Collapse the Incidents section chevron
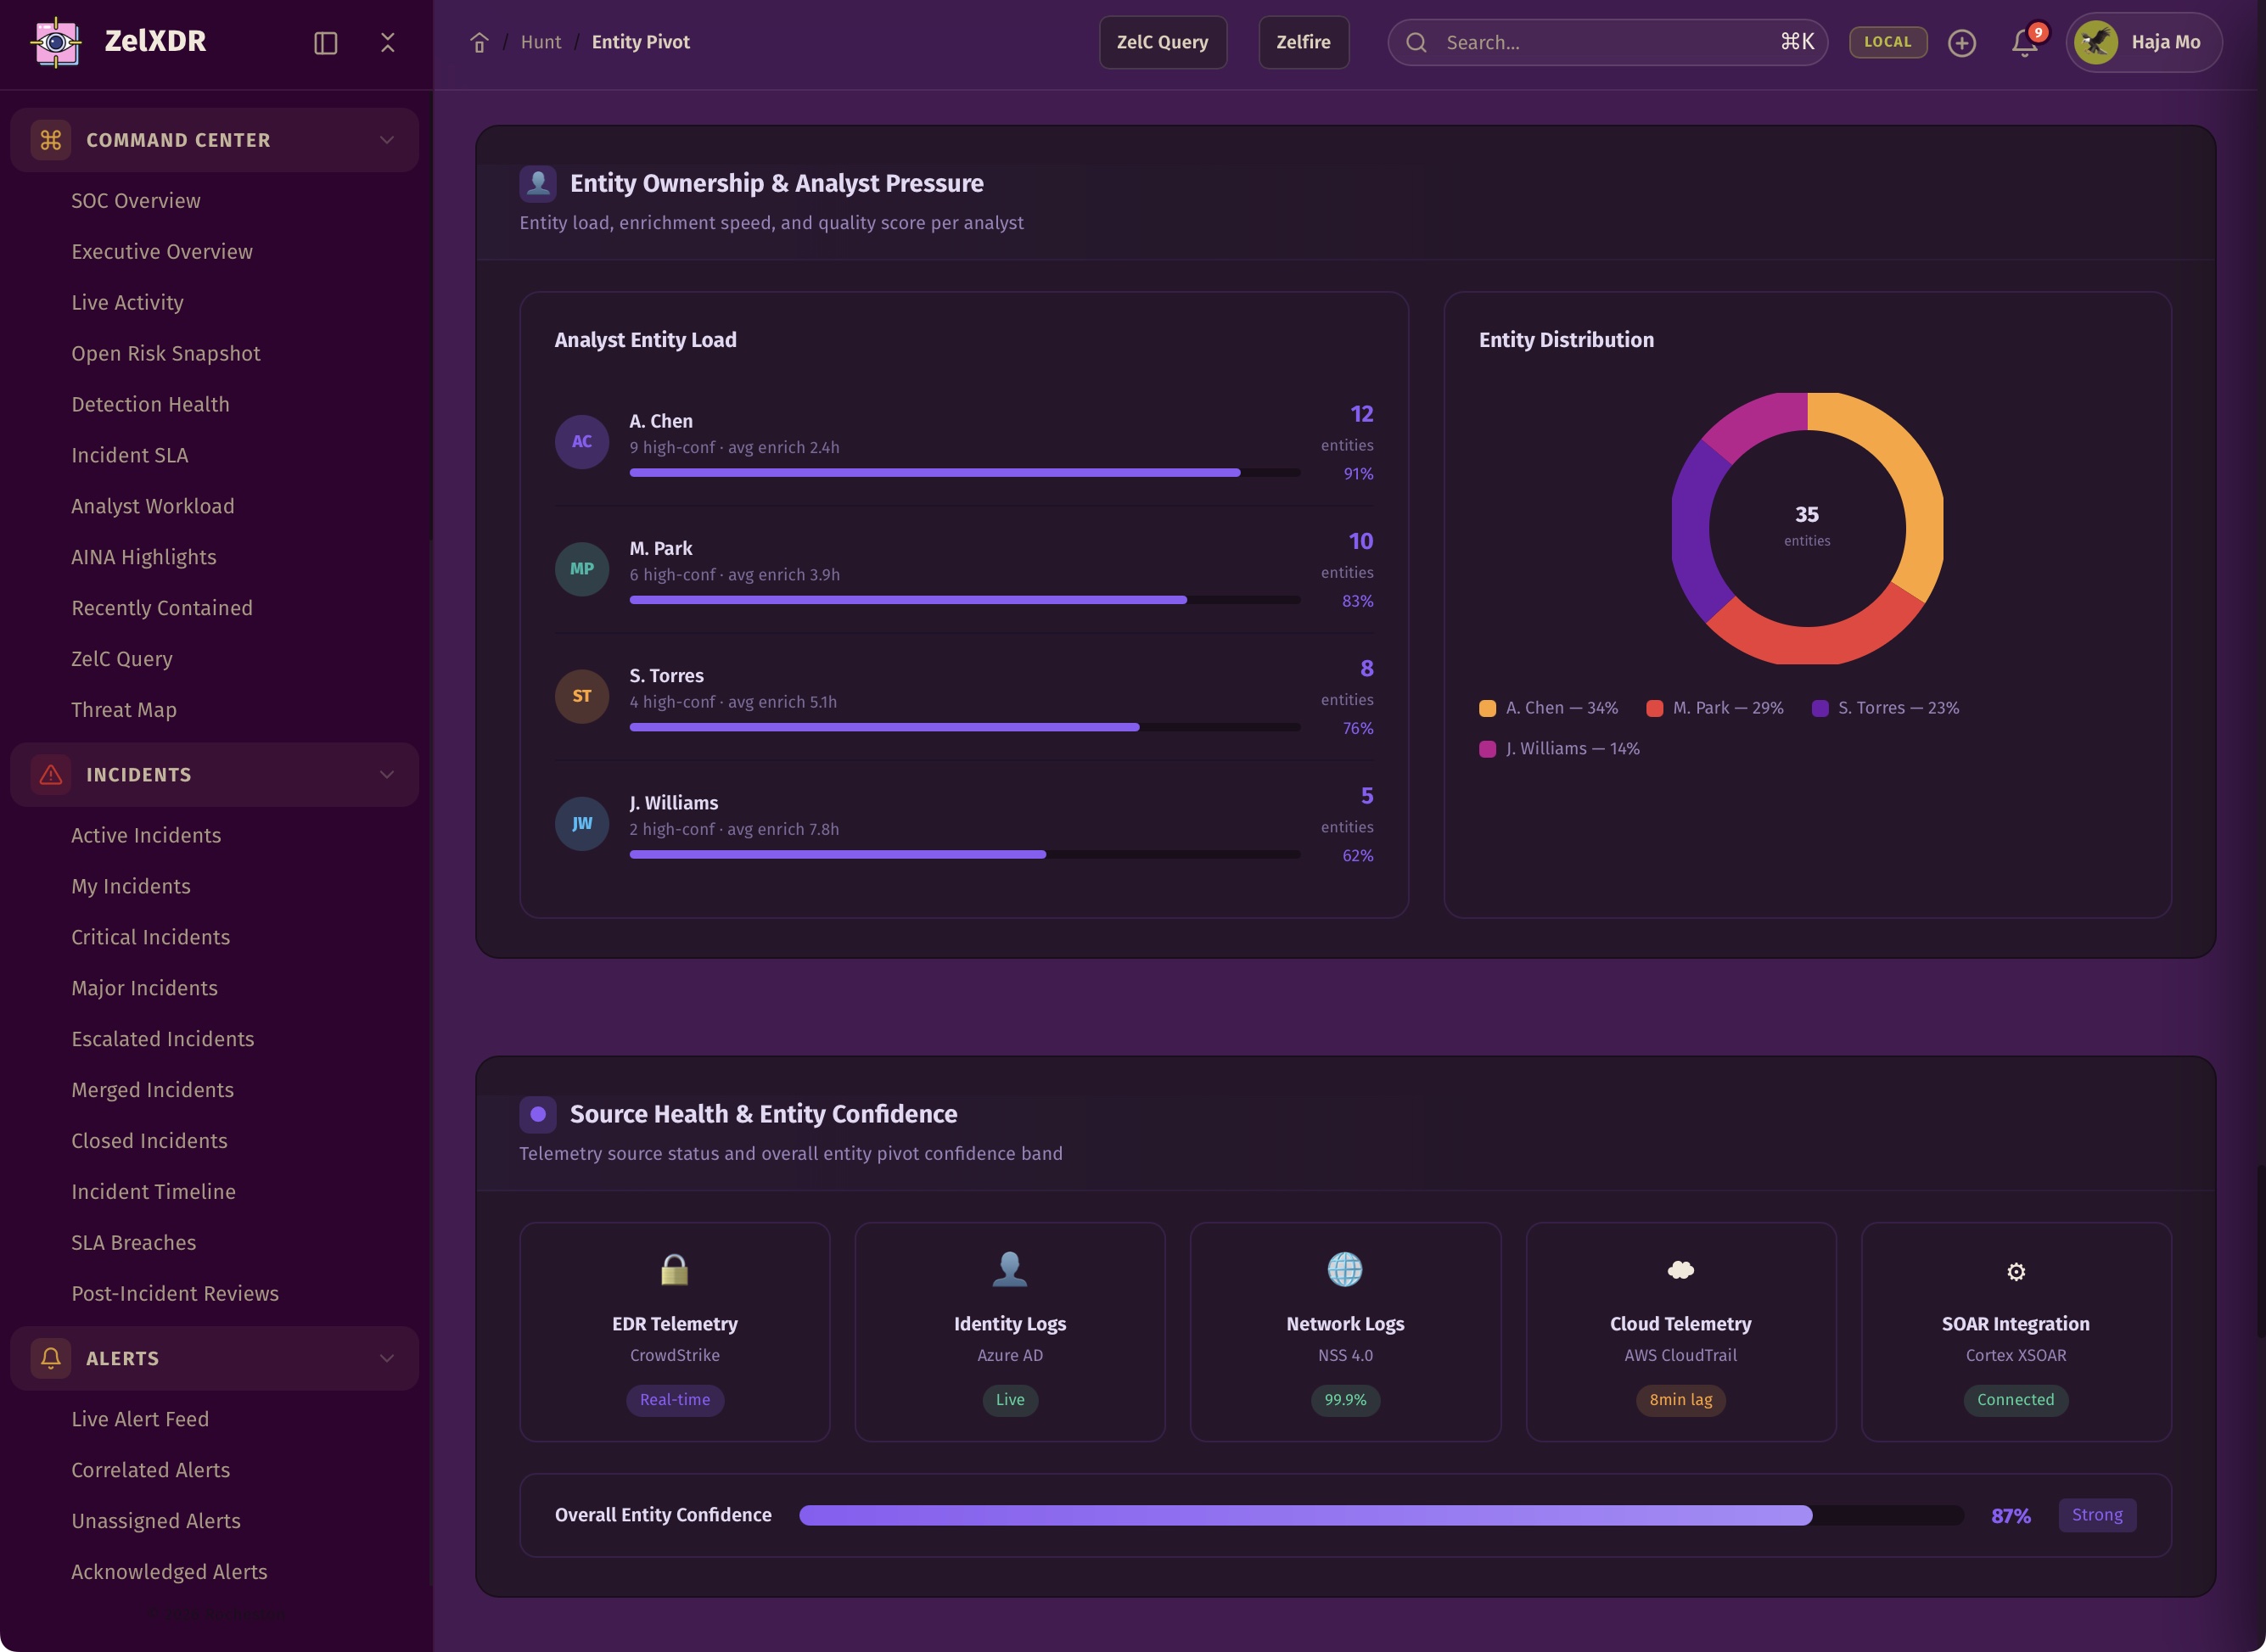This screenshot has width=2266, height=1652. tap(387, 775)
